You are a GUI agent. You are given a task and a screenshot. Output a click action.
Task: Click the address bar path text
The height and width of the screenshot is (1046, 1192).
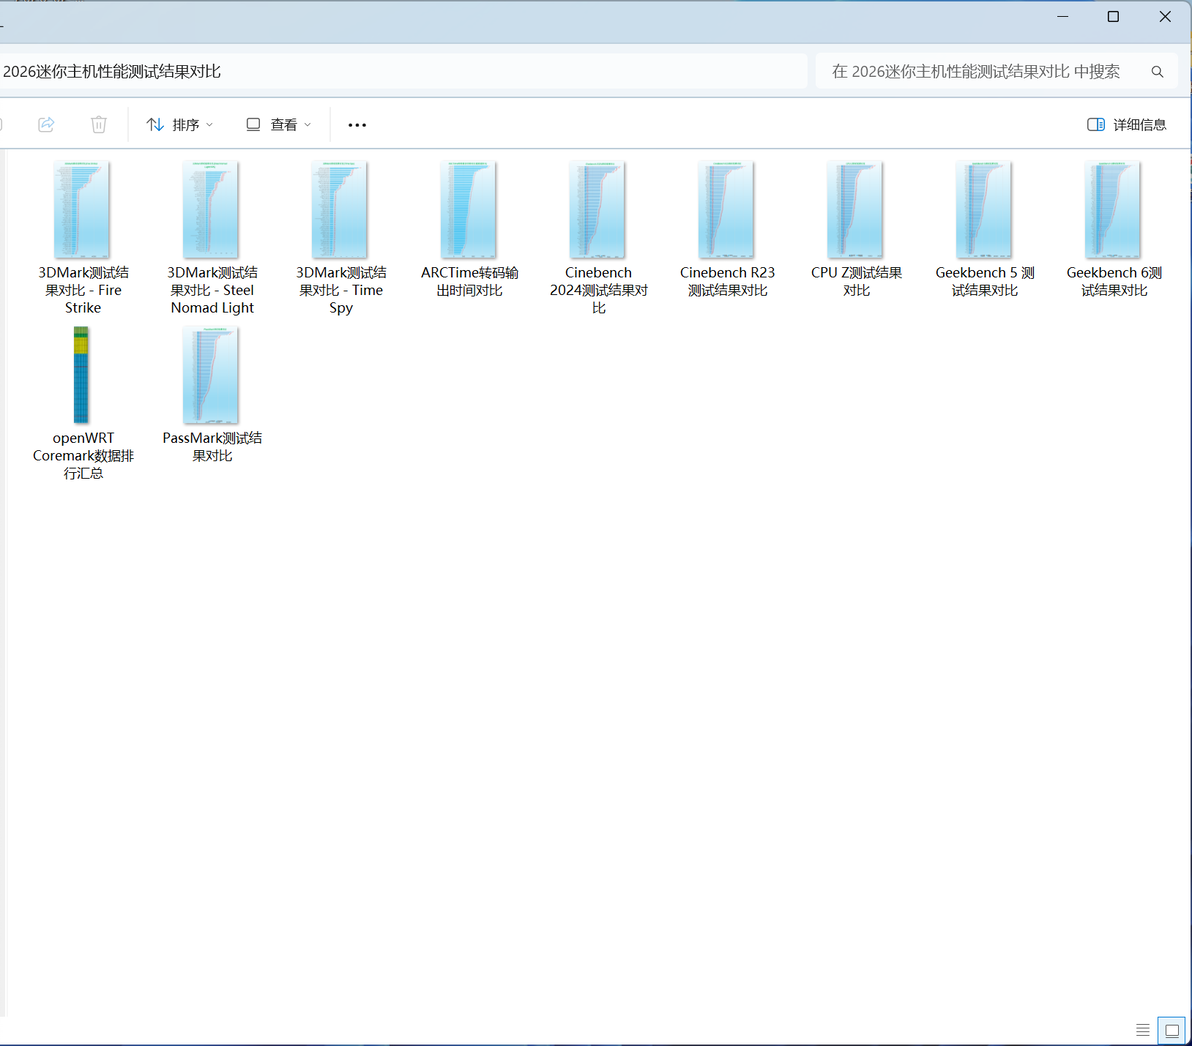(x=112, y=71)
